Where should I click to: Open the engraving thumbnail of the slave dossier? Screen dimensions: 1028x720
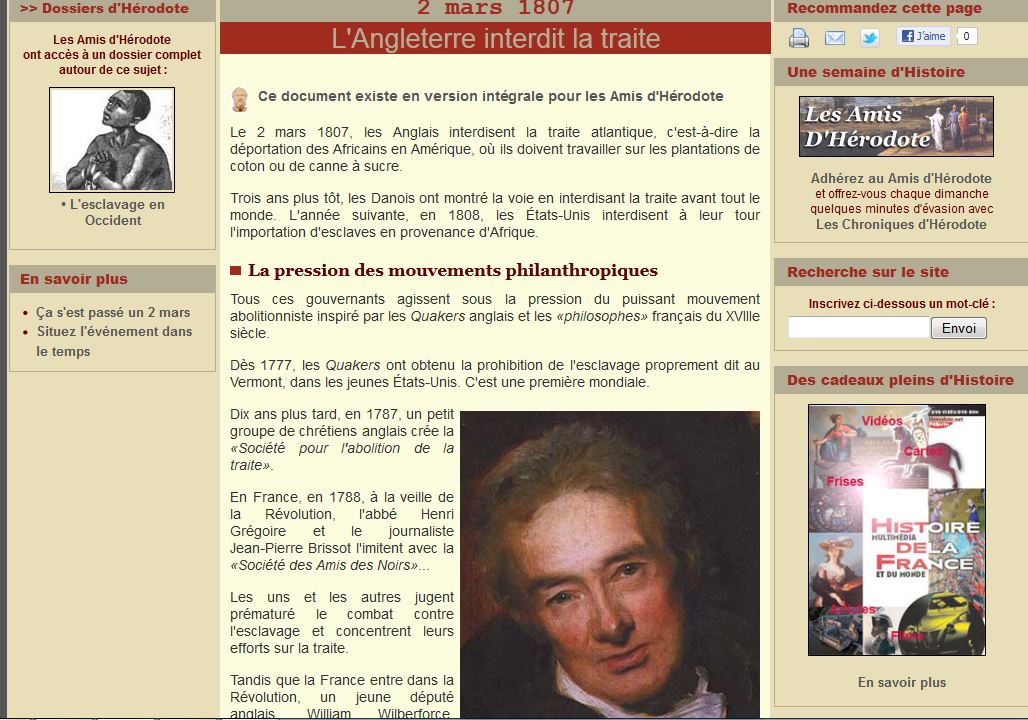pyautogui.click(x=112, y=140)
